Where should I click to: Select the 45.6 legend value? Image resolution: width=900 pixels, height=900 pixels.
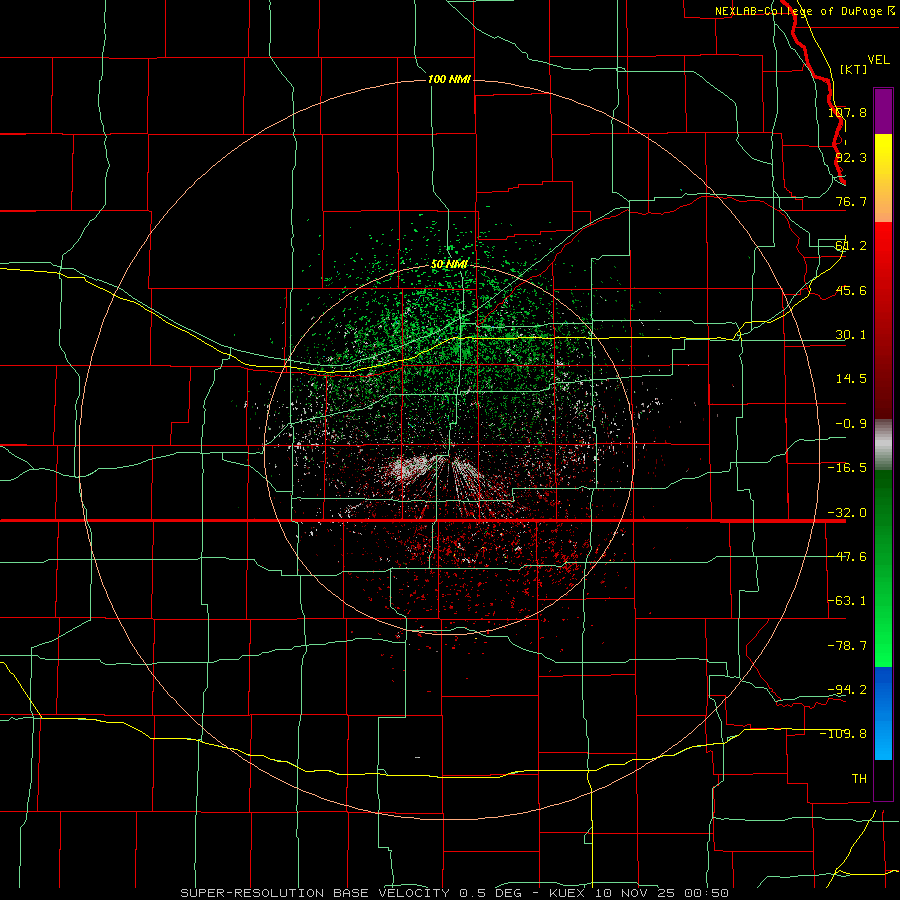pyautogui.click(x=851, y=290)
